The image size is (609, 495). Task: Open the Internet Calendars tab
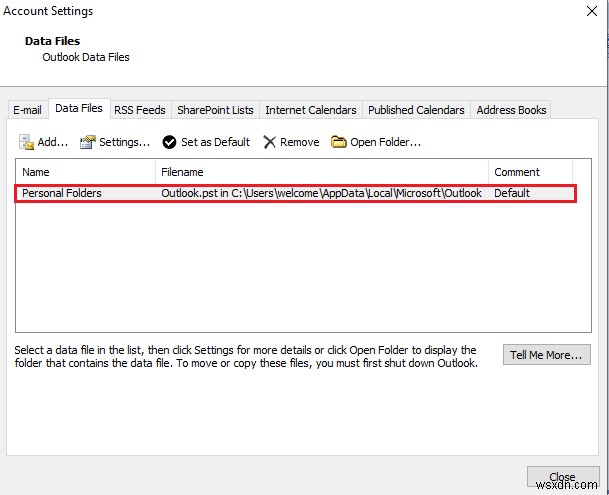311,110
